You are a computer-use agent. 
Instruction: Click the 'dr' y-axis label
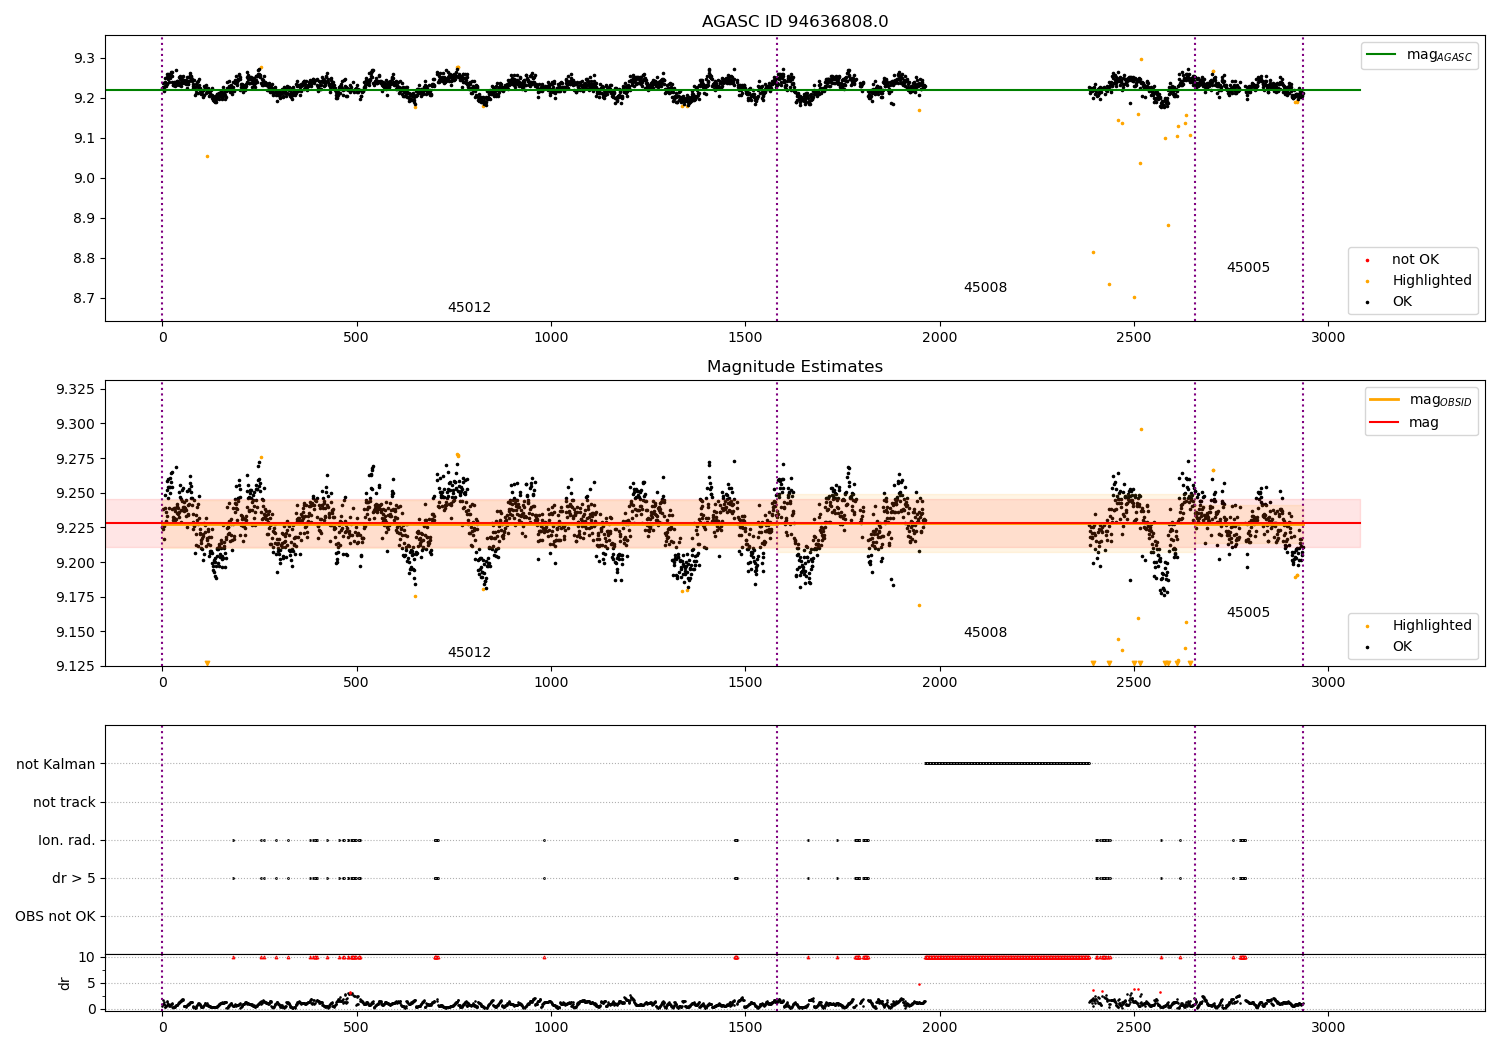pos(65,983)
